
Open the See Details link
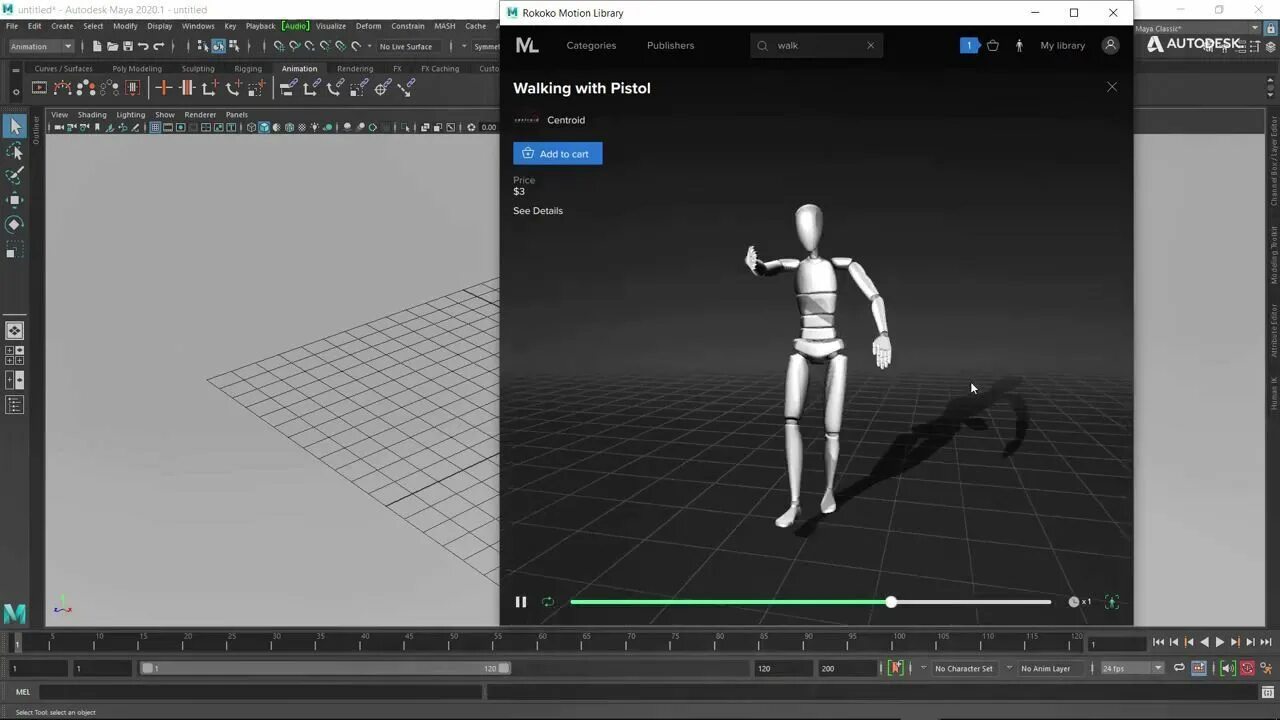point(538,211)
